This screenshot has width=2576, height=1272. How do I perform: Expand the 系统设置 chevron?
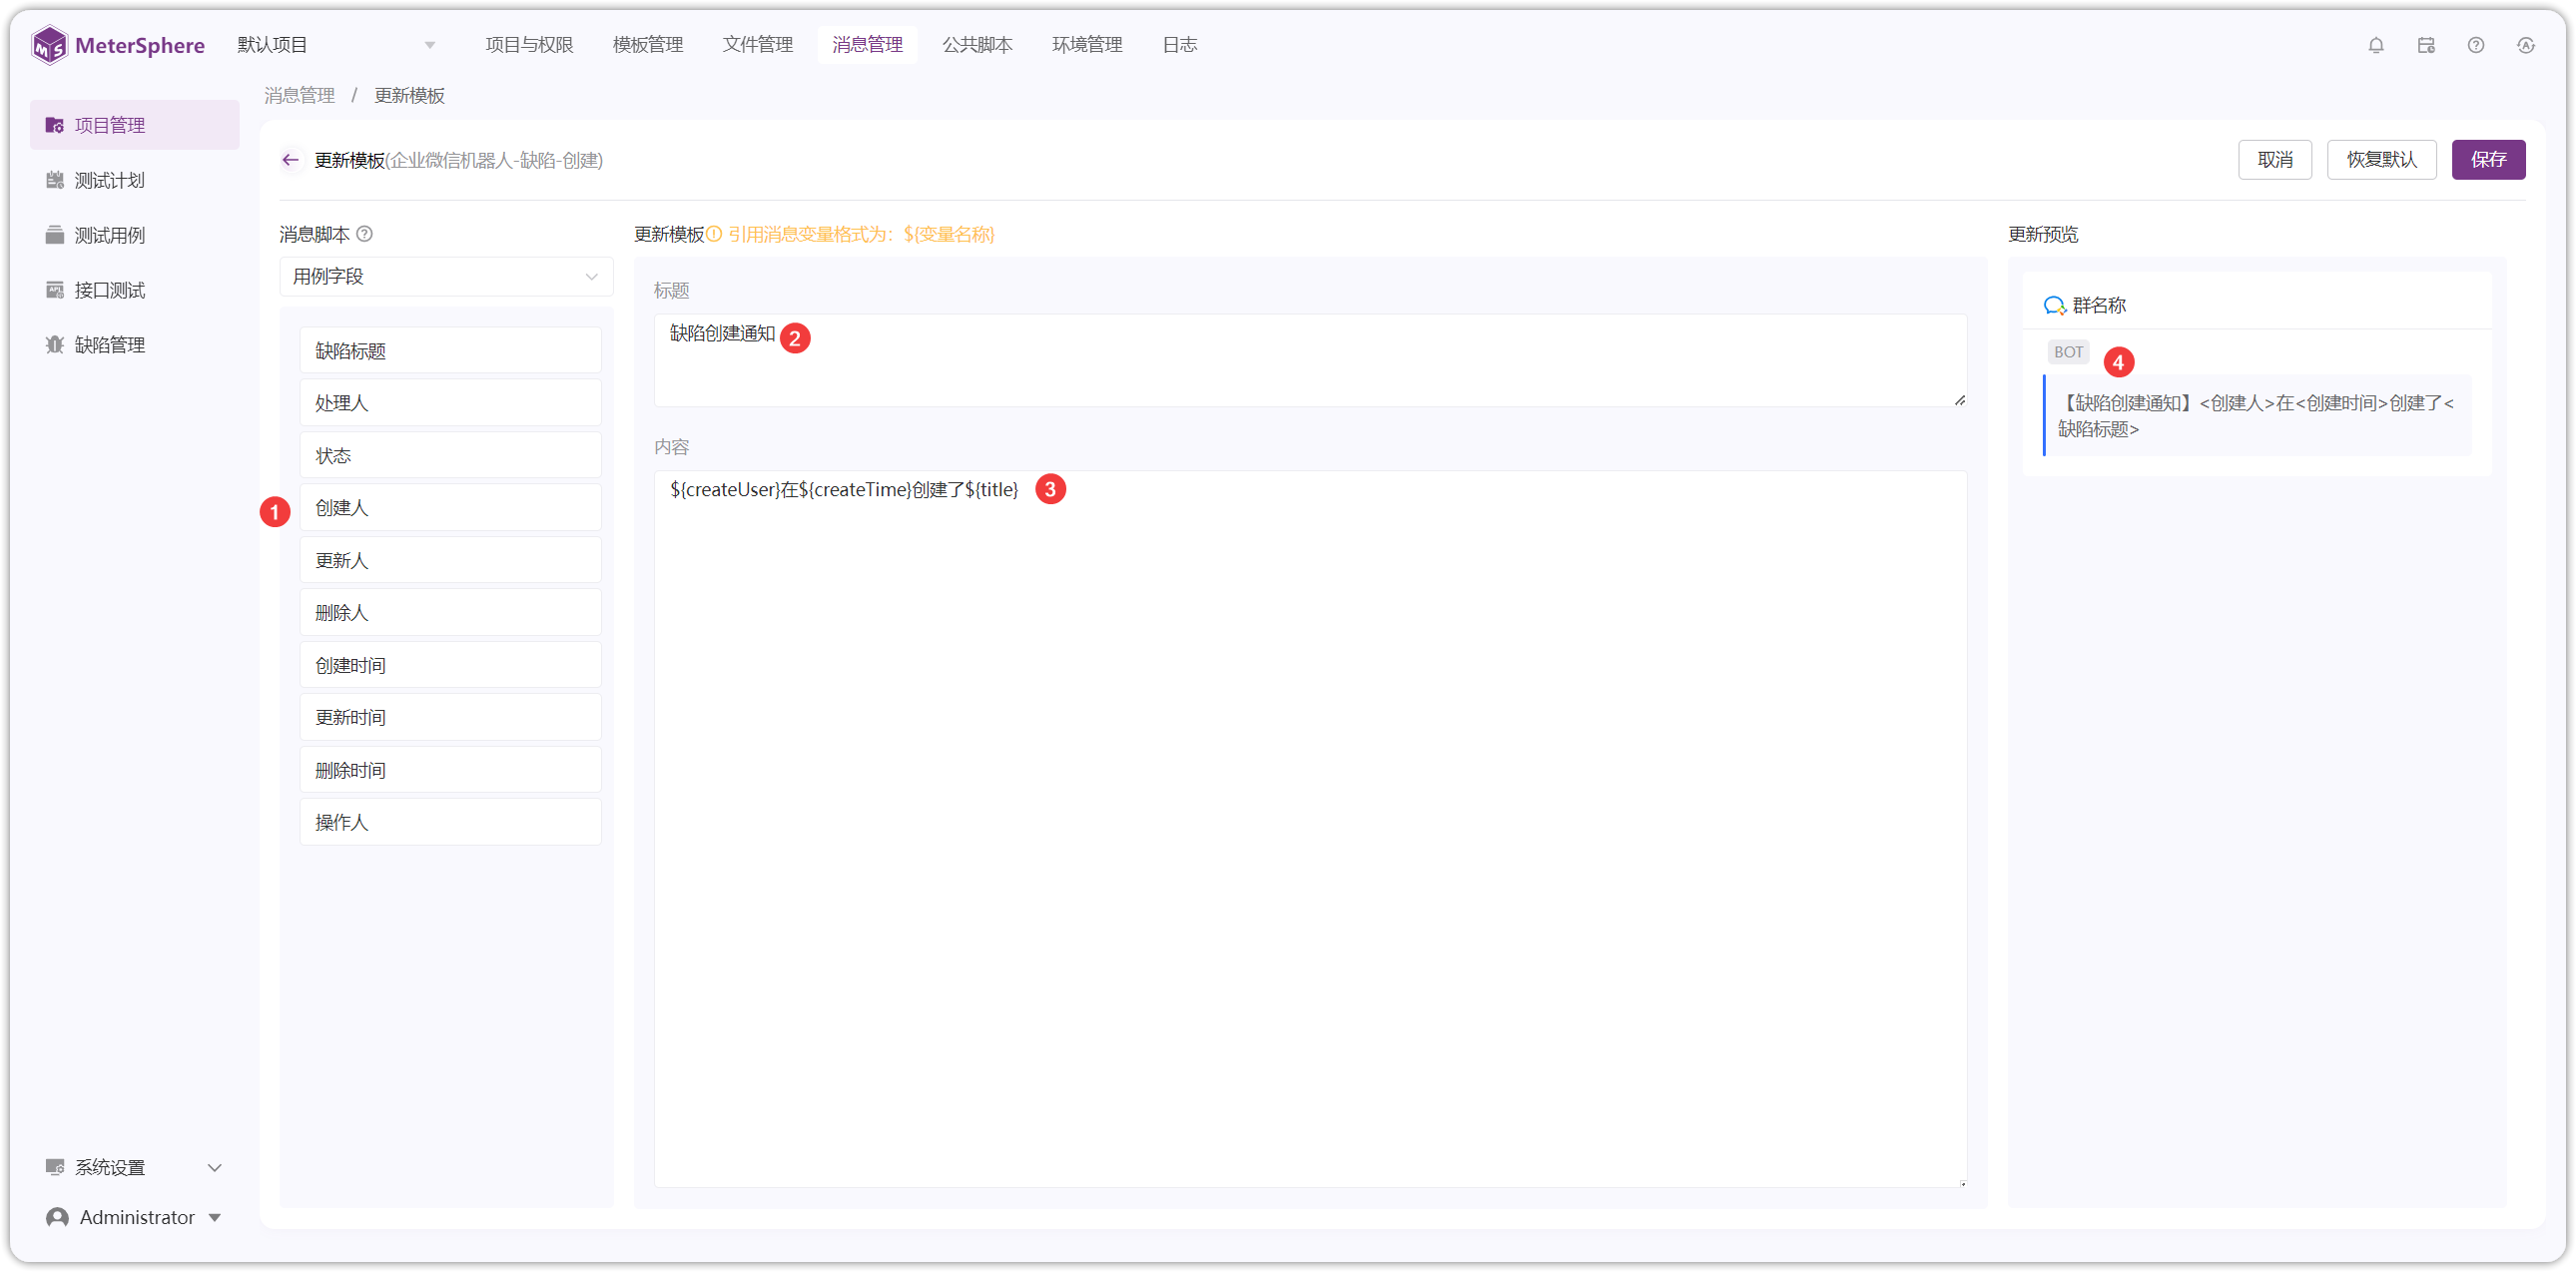pos(214,1167)
